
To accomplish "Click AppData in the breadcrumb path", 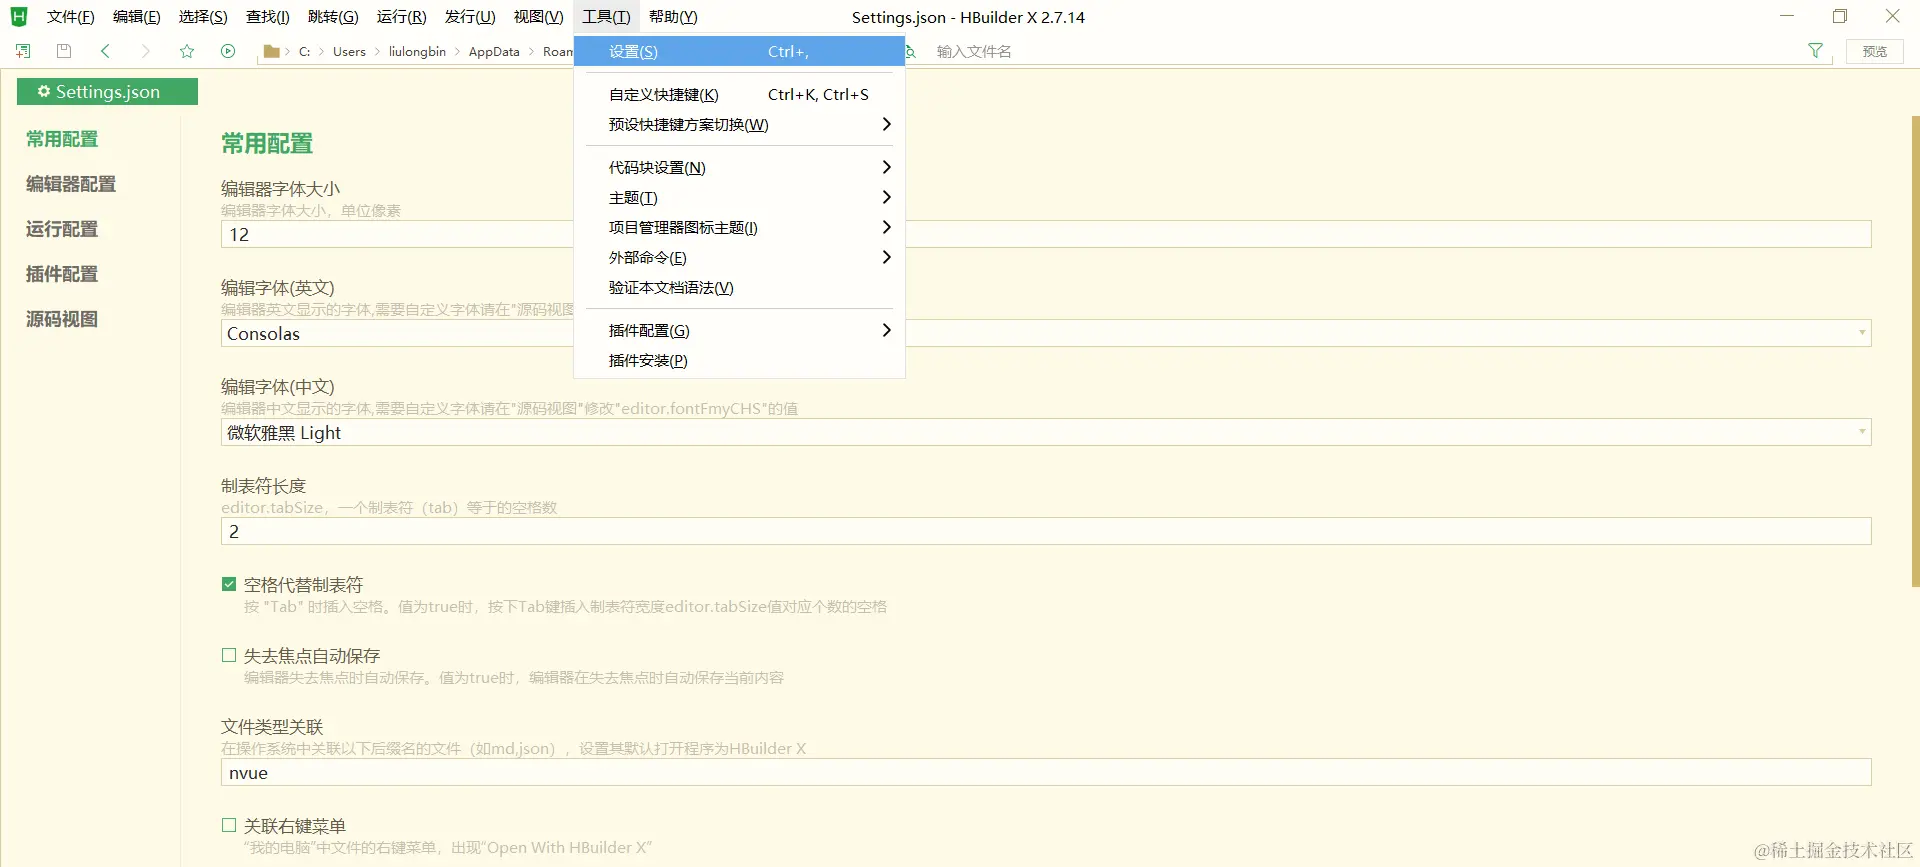I will pos(494,51).
